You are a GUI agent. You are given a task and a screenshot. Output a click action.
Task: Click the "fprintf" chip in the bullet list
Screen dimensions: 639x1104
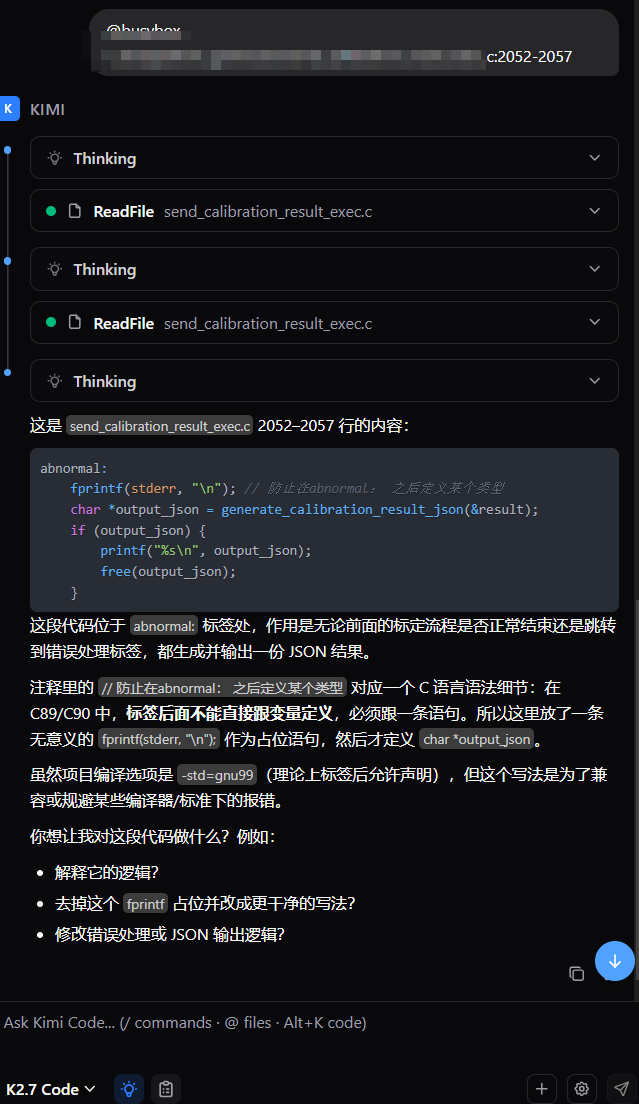[x=146, y=903]
